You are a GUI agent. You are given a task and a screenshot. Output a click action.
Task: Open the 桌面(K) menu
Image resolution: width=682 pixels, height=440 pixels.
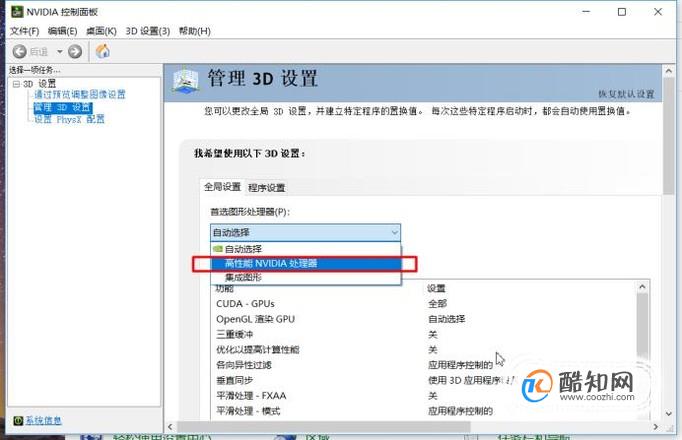tap(101, 31)
